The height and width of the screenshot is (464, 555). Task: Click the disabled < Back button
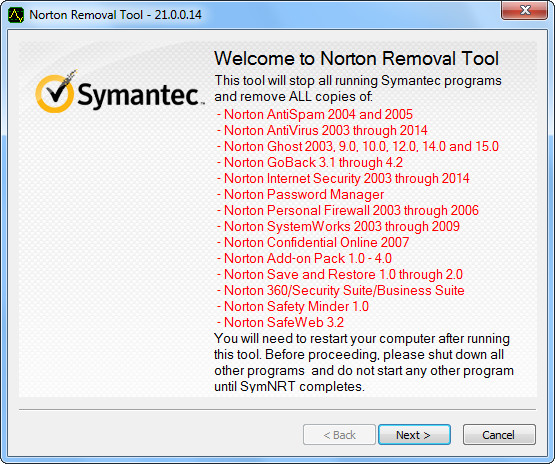tap(339, 435)
